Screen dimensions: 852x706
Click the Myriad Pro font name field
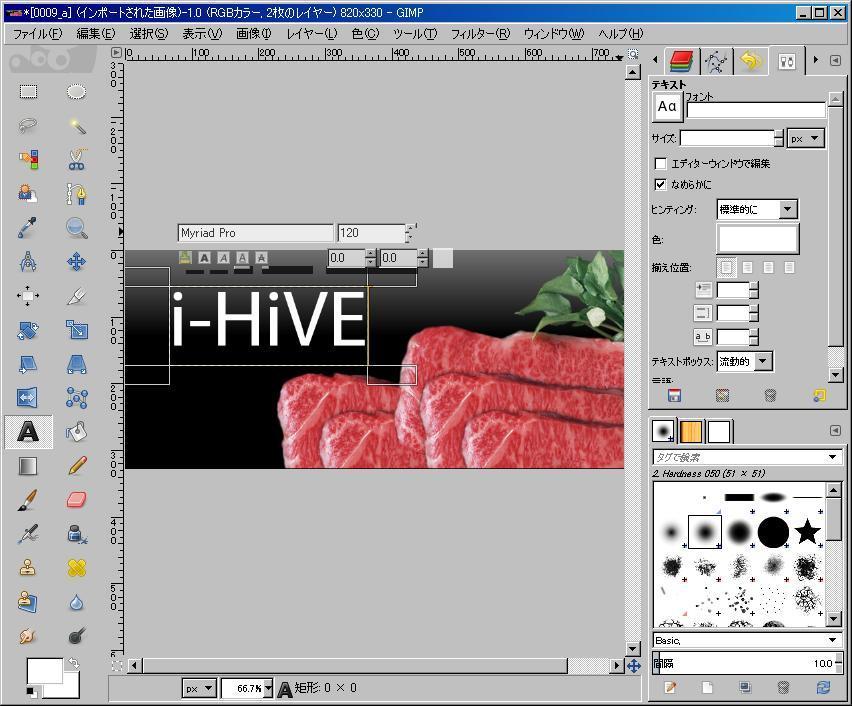(255, 233)
